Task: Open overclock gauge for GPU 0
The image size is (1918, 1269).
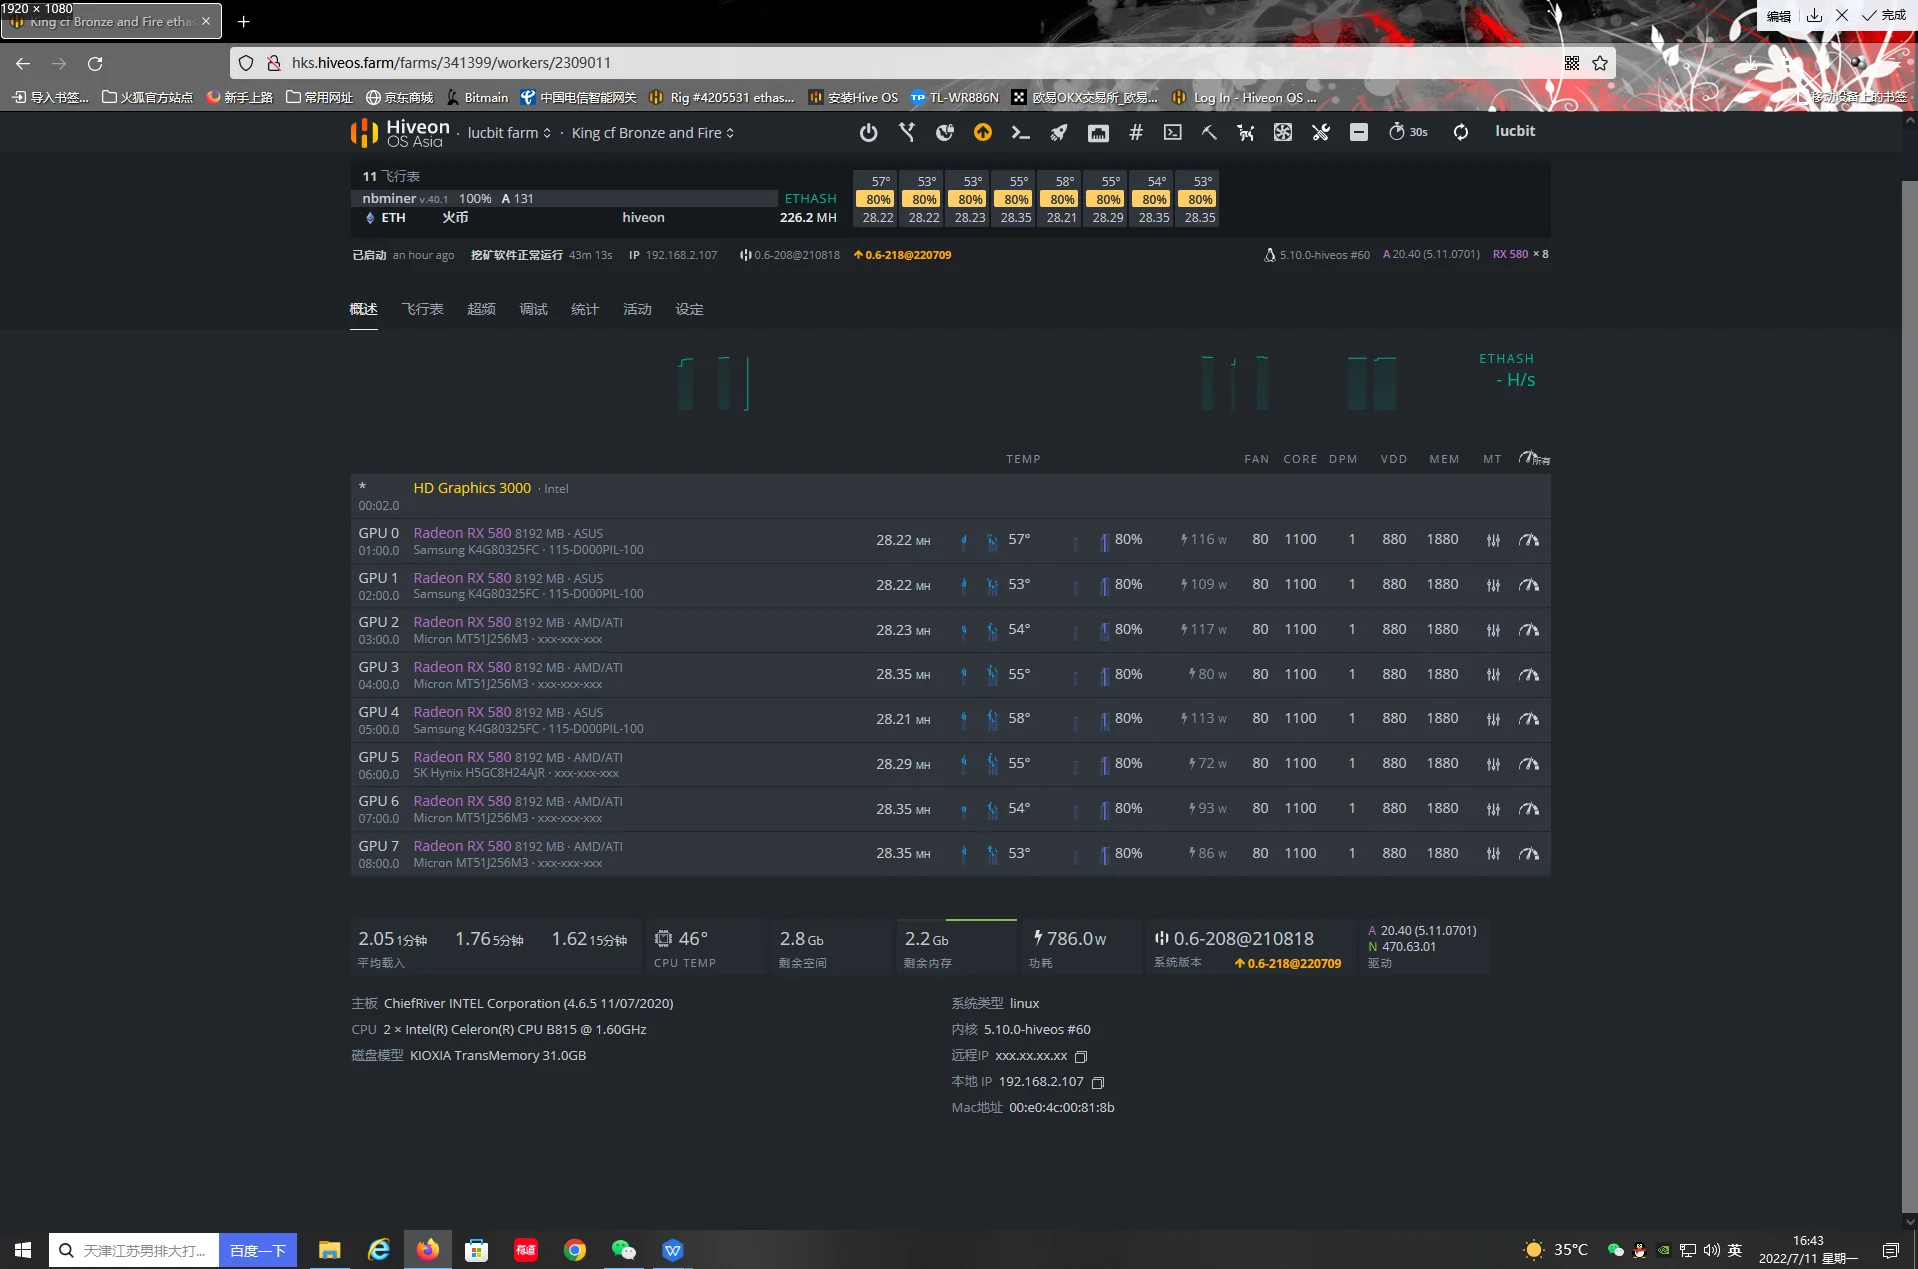Action: click(1529, 540)
